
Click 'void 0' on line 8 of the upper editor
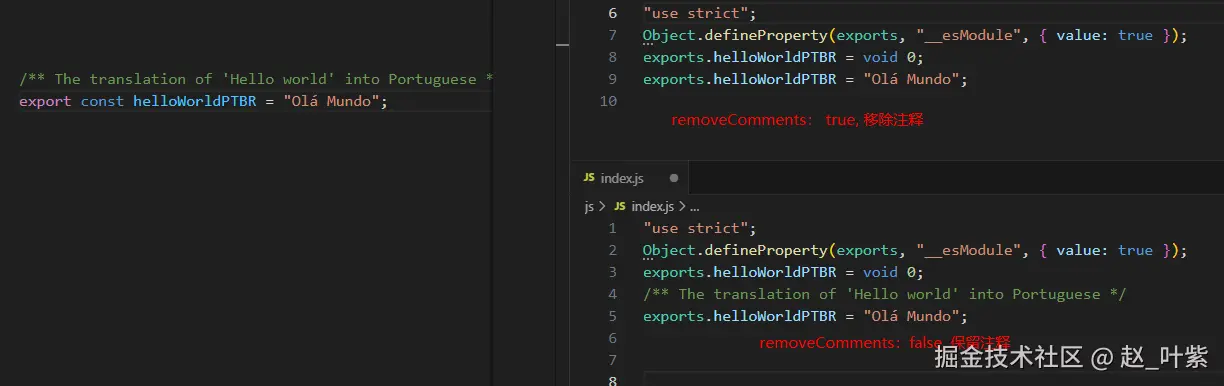(892, 57)
